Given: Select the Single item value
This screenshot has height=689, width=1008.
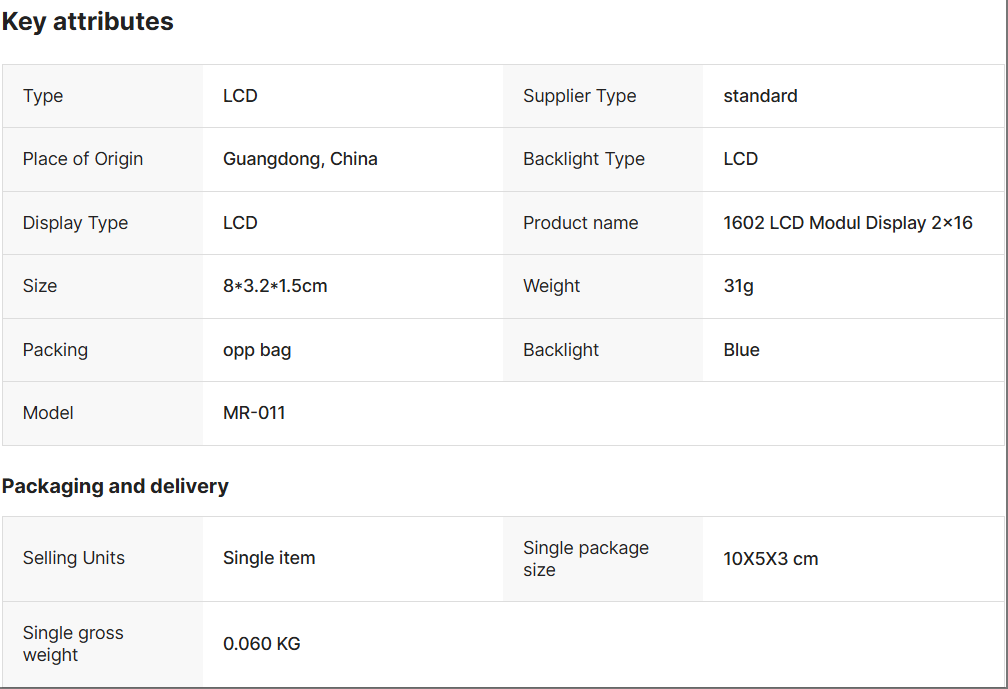Looking at the screenshot, I should [x=269, y=558].
